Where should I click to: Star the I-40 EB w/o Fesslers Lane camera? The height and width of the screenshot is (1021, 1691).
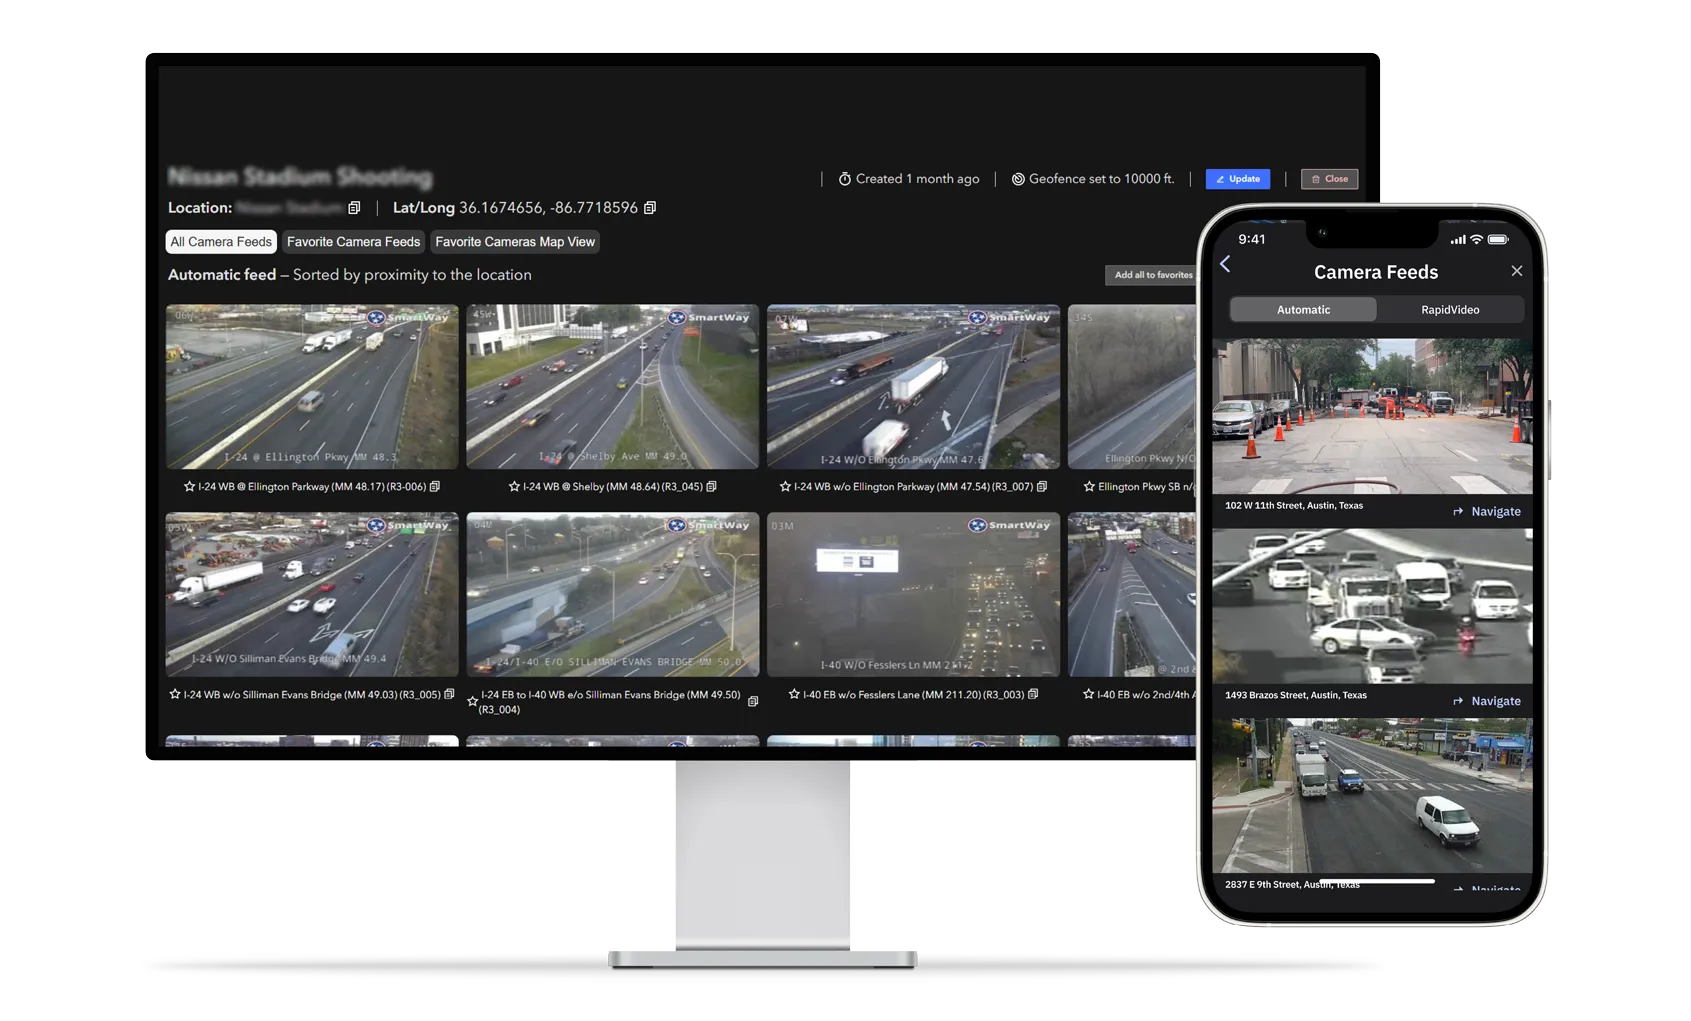pyautogui.click(x=794, y=694)
